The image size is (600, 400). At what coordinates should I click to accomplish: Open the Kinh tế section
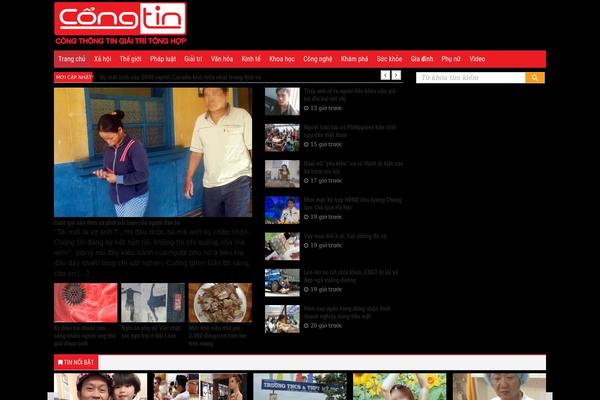point(251,59)
